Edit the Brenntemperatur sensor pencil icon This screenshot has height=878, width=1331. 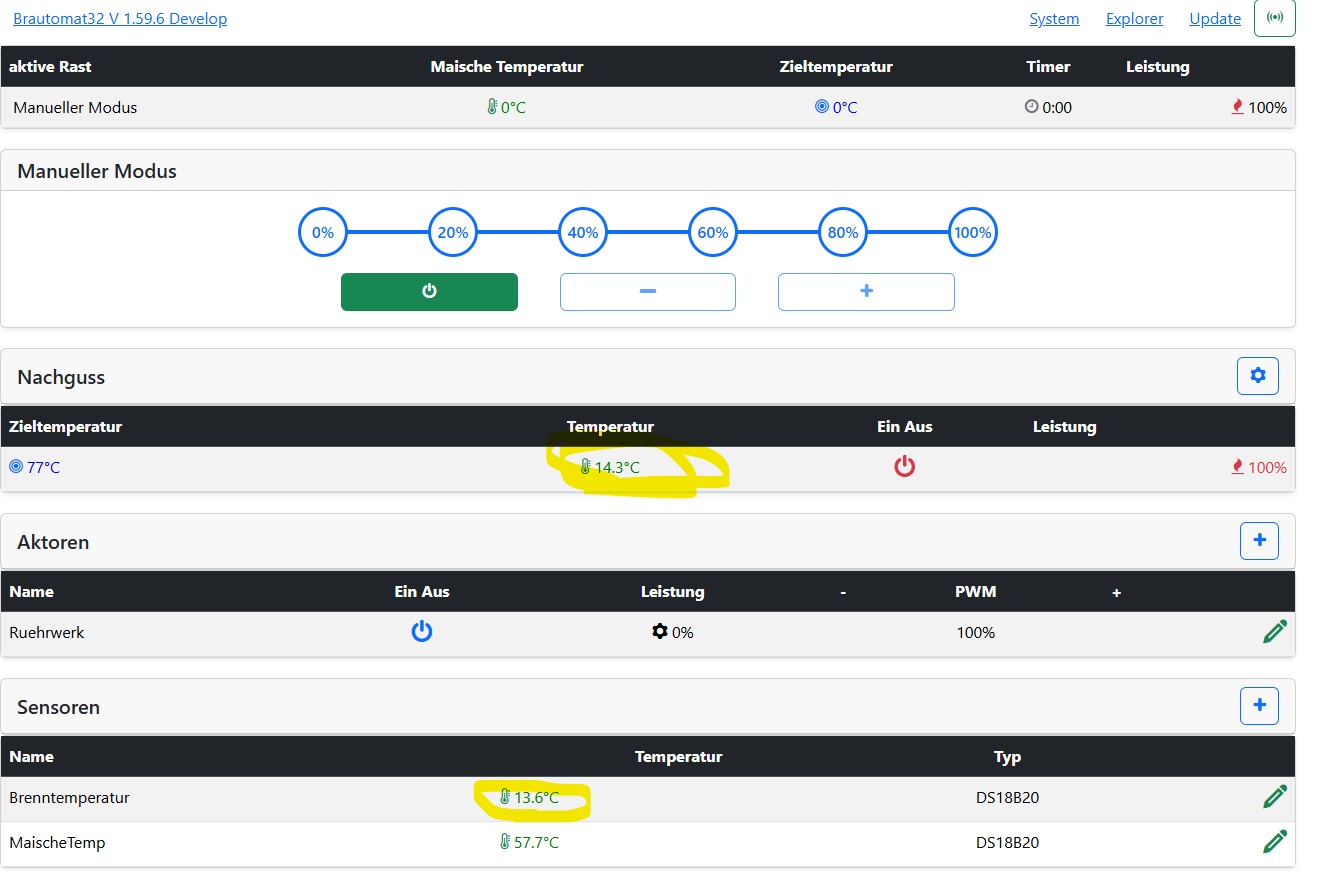point(1274,797)
